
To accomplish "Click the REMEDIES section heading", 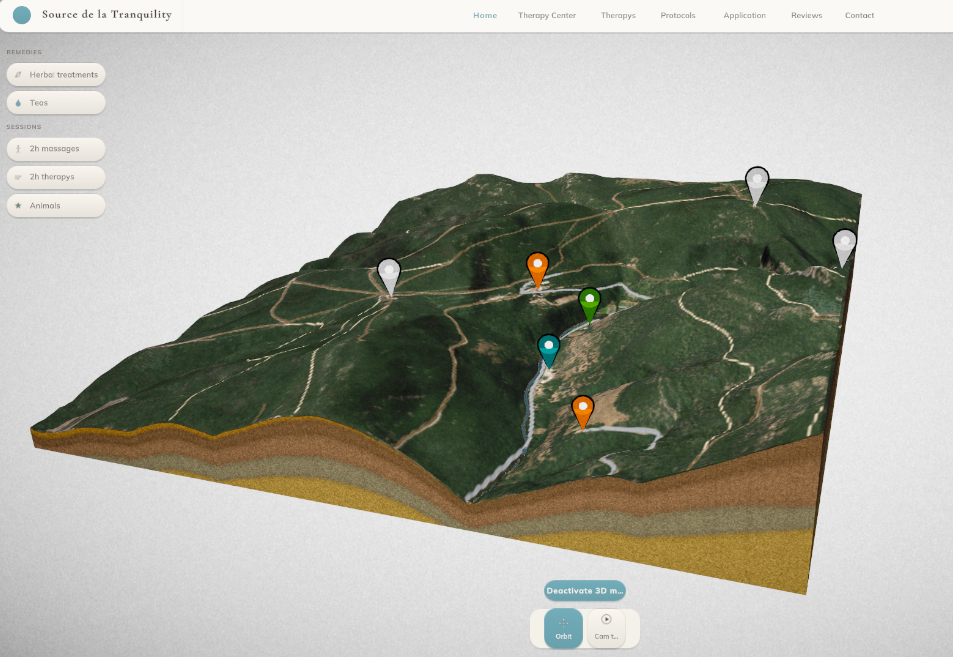I will (x=24, y=52).
